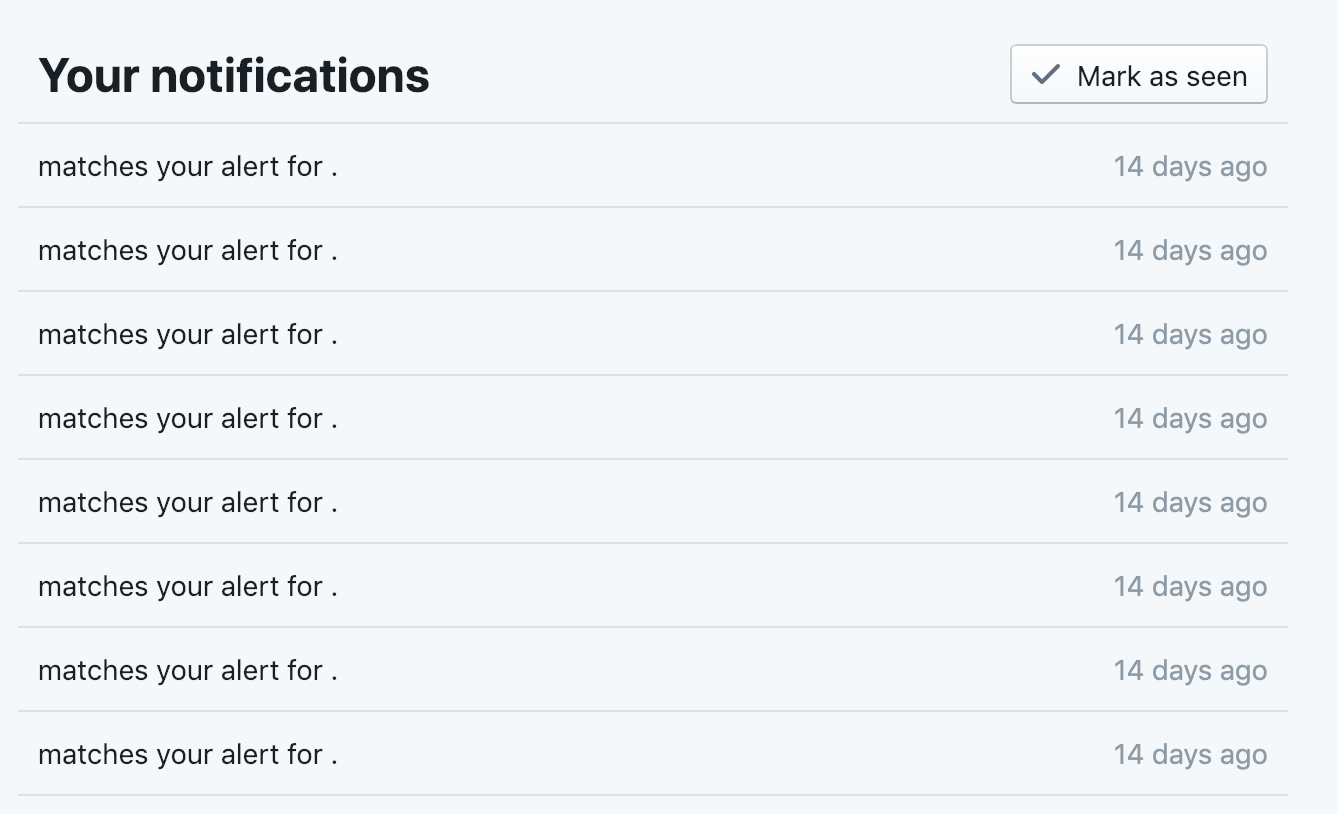Image resolution: width=1338 pixels, height=814 pixels.
Task: Click the last 14 days ago timestamp
Action: [x=1190, y=754]
